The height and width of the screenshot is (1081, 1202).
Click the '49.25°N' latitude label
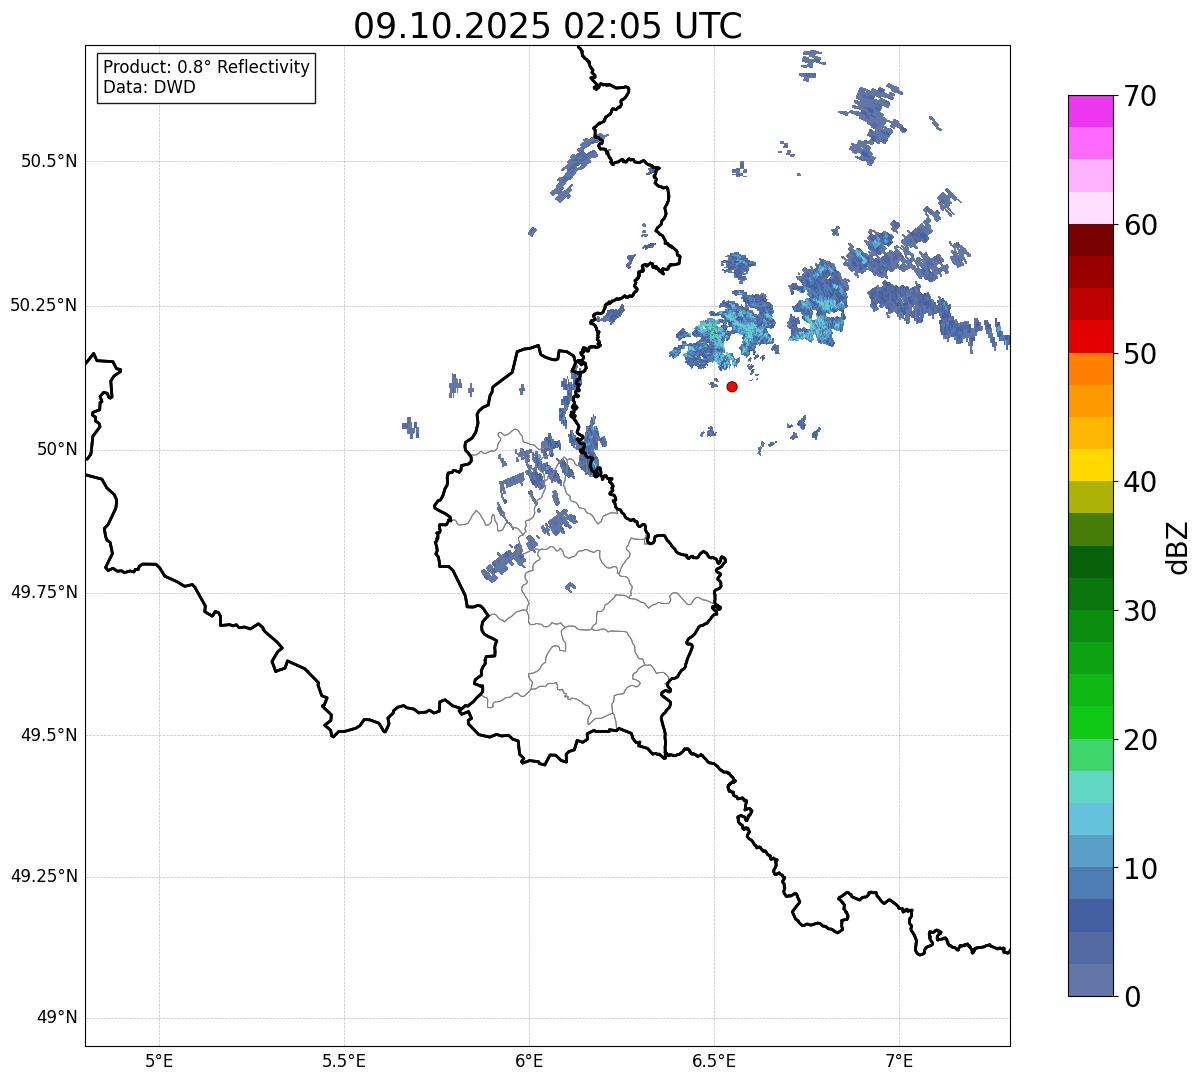coord(43,876)
